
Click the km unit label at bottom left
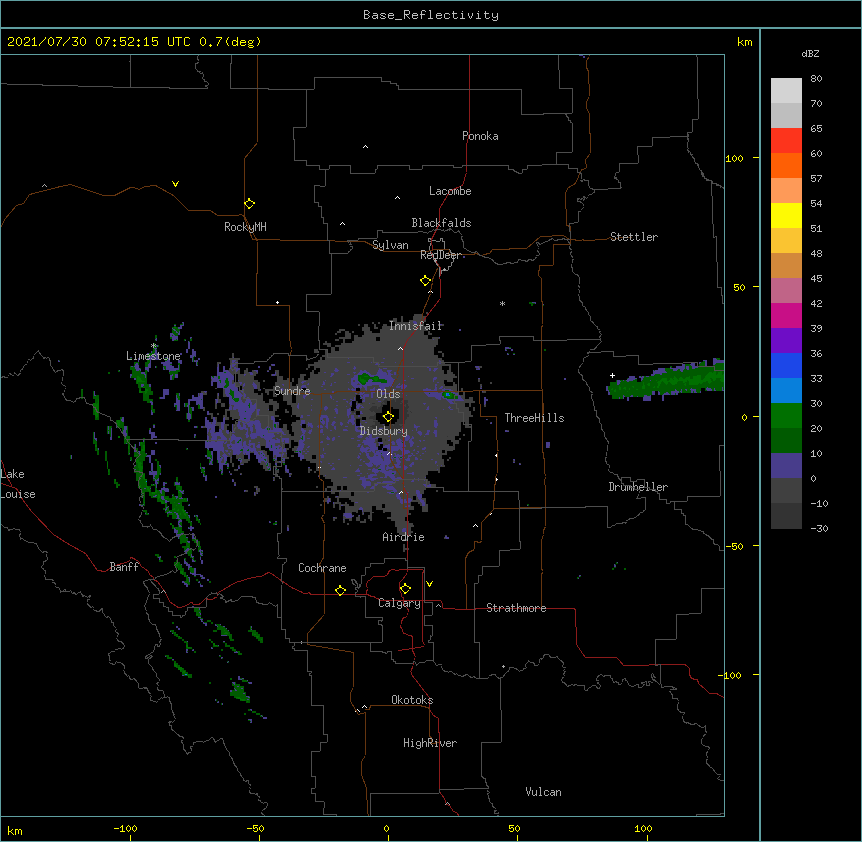point(15,831)
